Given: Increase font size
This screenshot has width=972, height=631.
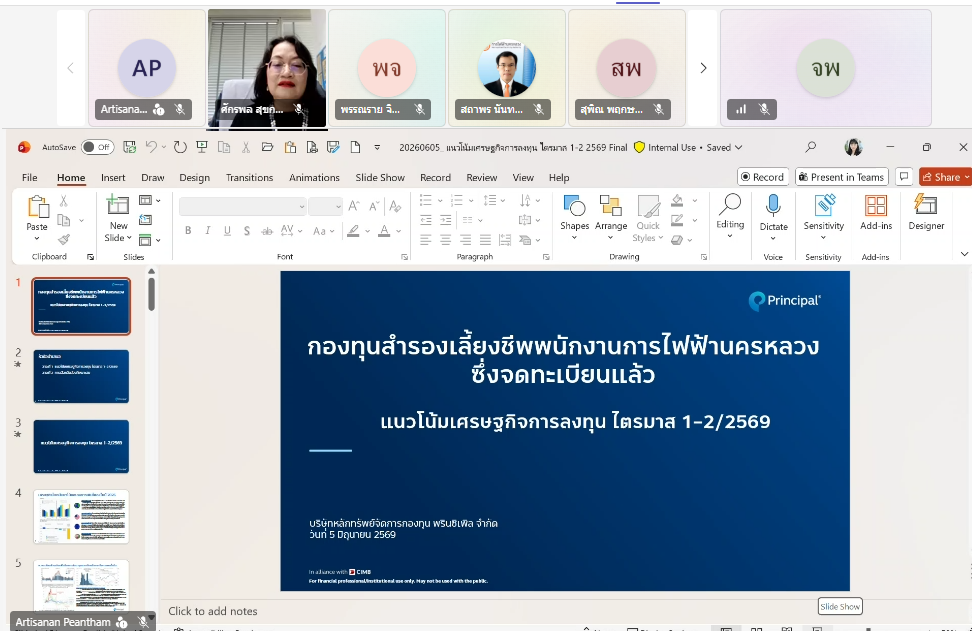Looking at the screenshot, I should tap(354, 206).
